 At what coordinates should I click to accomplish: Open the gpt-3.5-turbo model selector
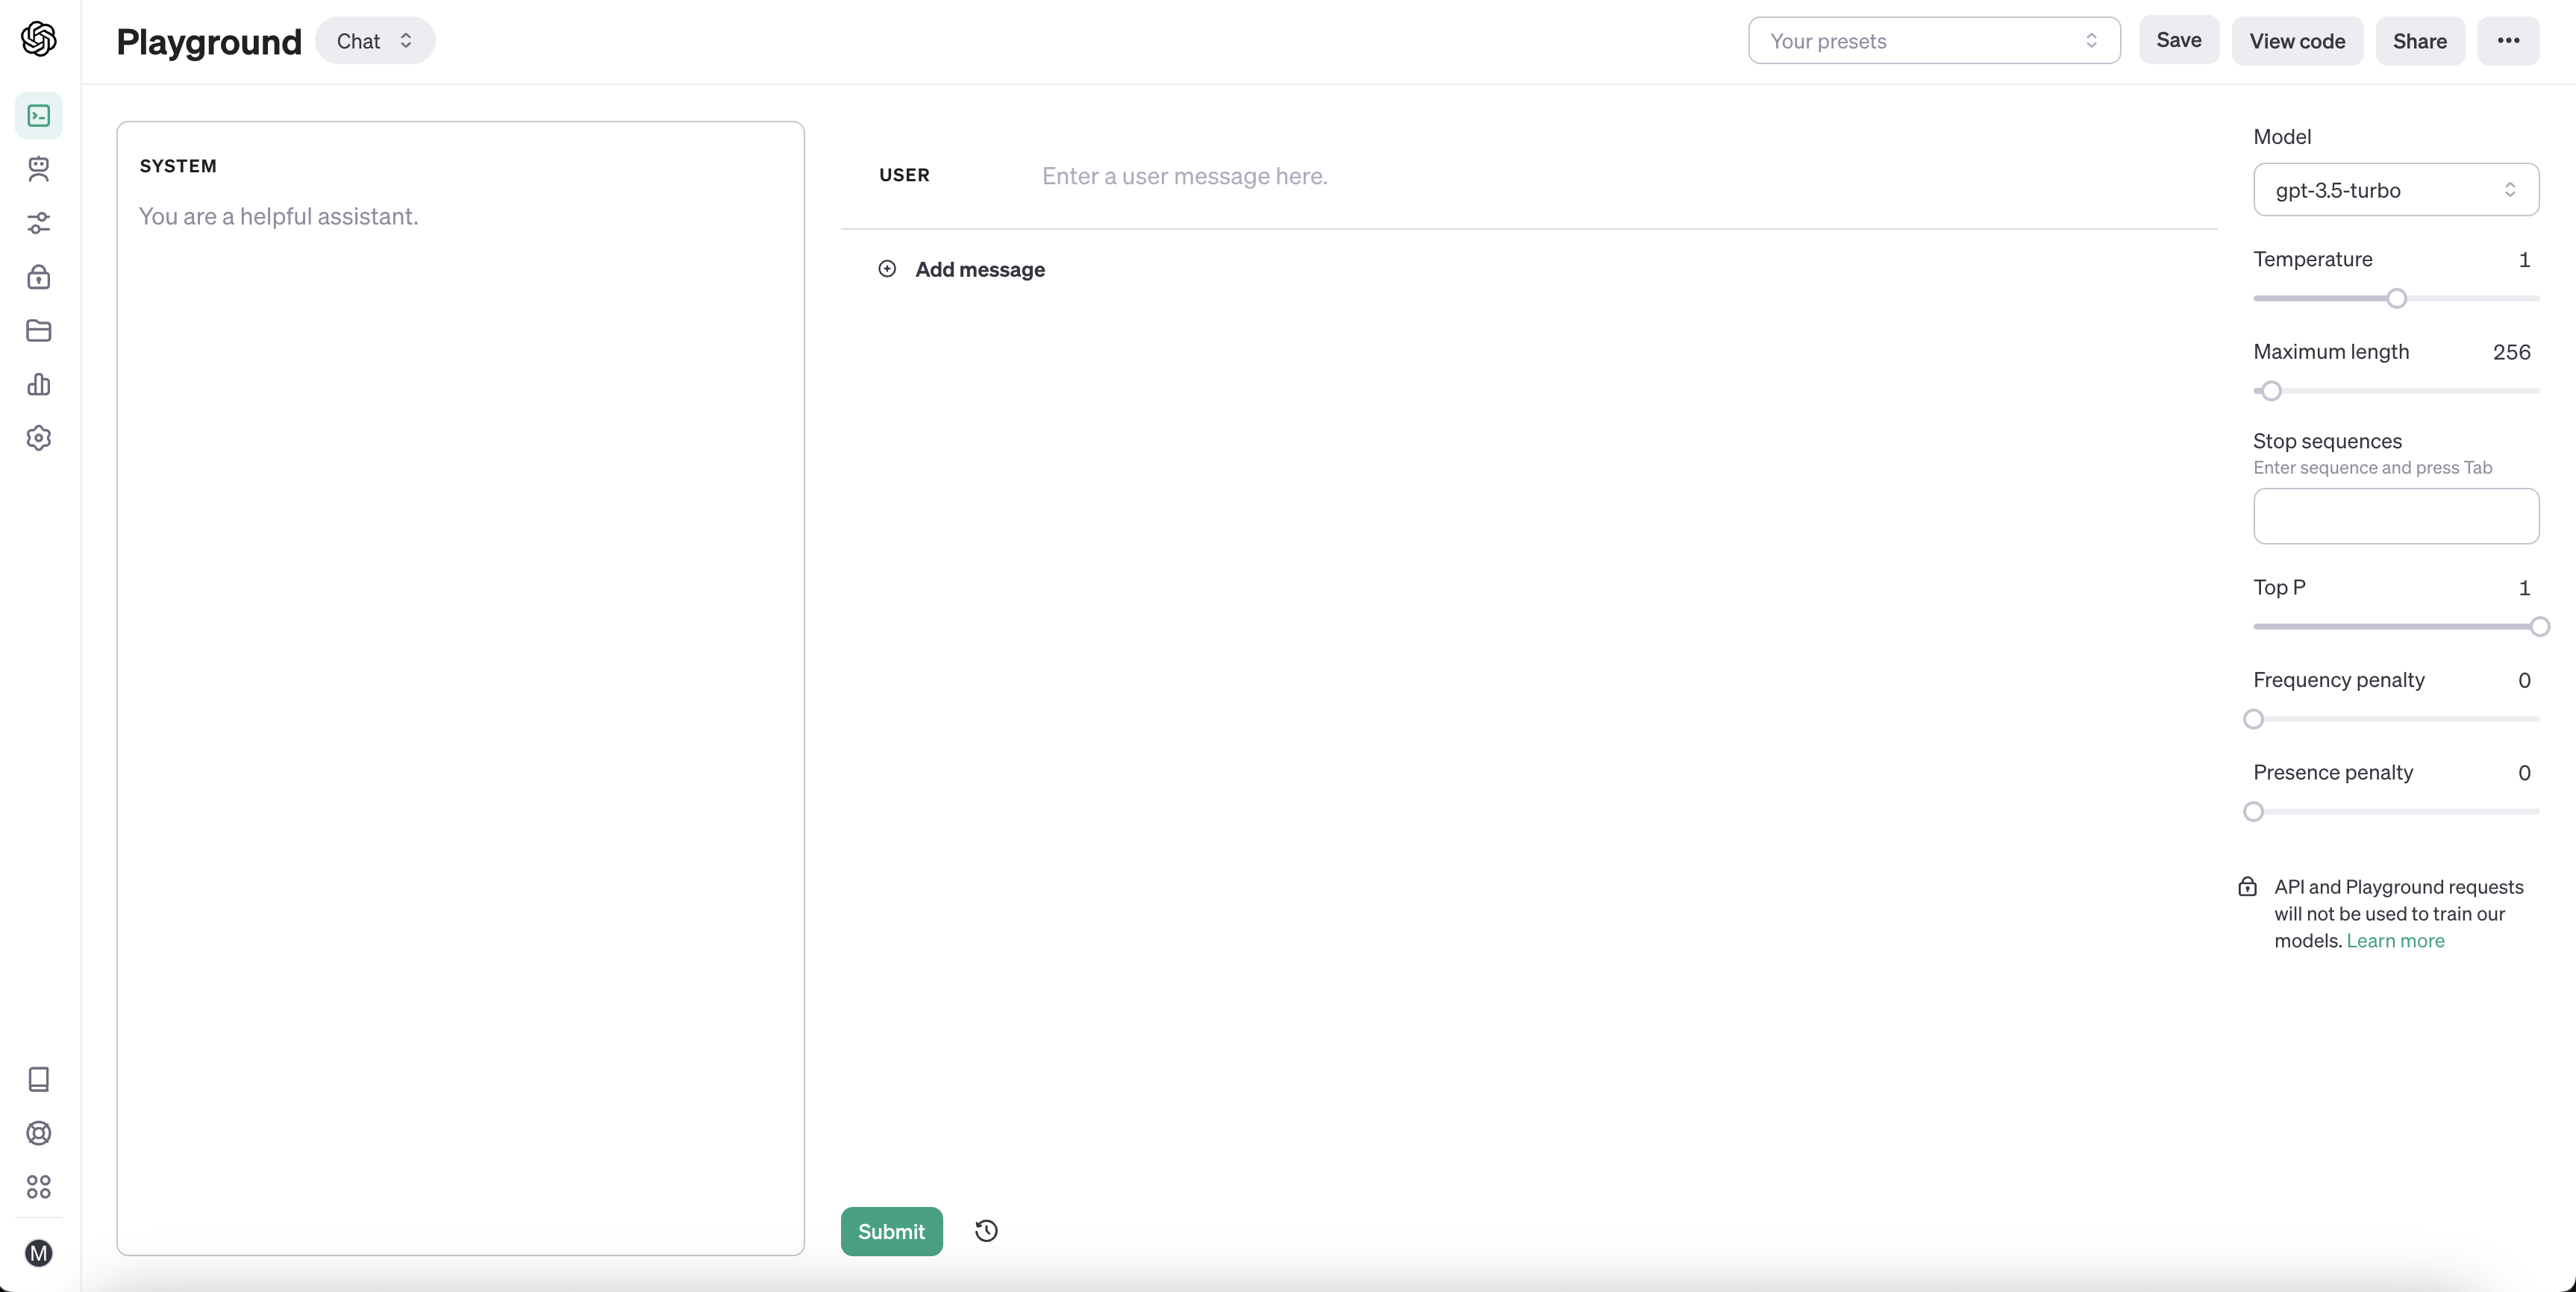(x=2395, y=190)
